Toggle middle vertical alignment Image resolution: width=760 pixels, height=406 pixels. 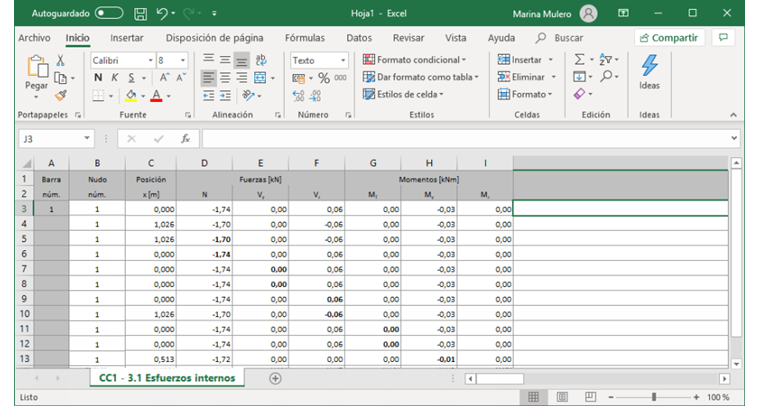coord(225,60)
